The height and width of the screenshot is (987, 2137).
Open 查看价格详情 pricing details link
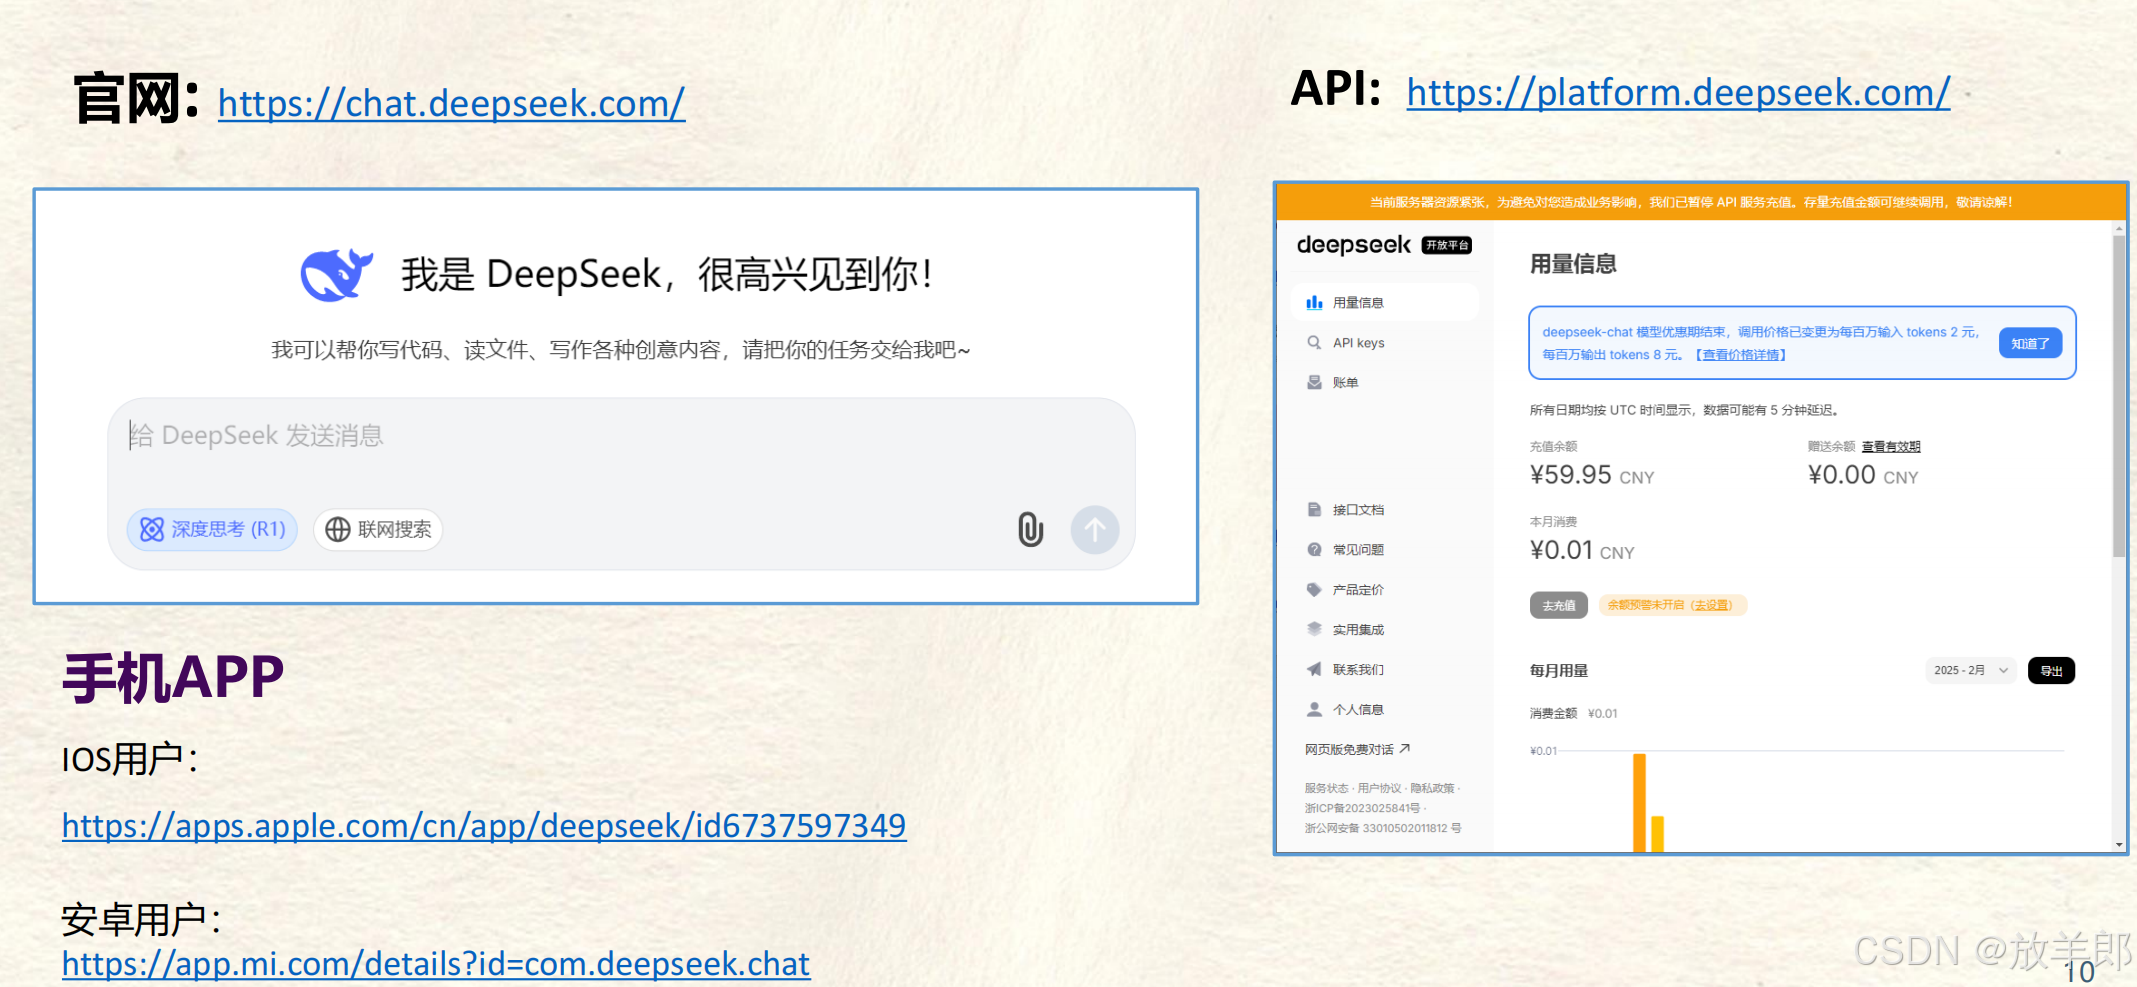[x=1741, y=355]
